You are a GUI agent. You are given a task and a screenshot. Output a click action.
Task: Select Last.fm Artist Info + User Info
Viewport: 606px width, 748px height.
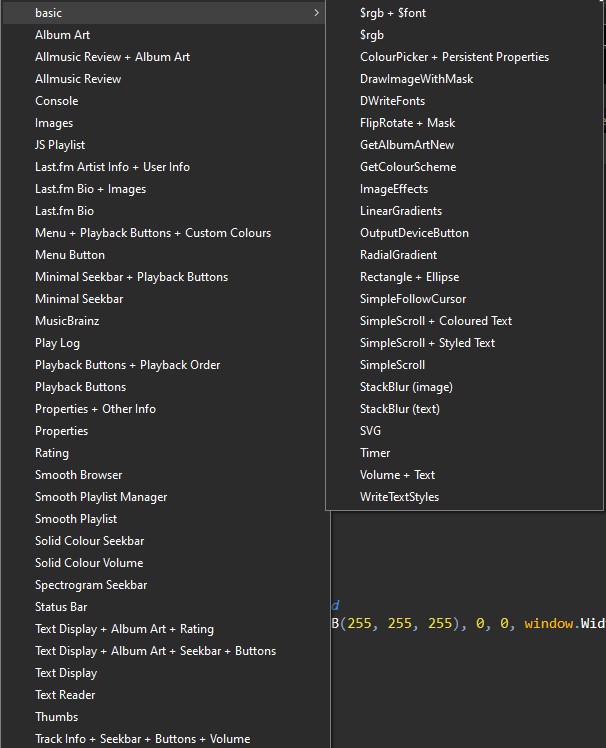point(112,167)
